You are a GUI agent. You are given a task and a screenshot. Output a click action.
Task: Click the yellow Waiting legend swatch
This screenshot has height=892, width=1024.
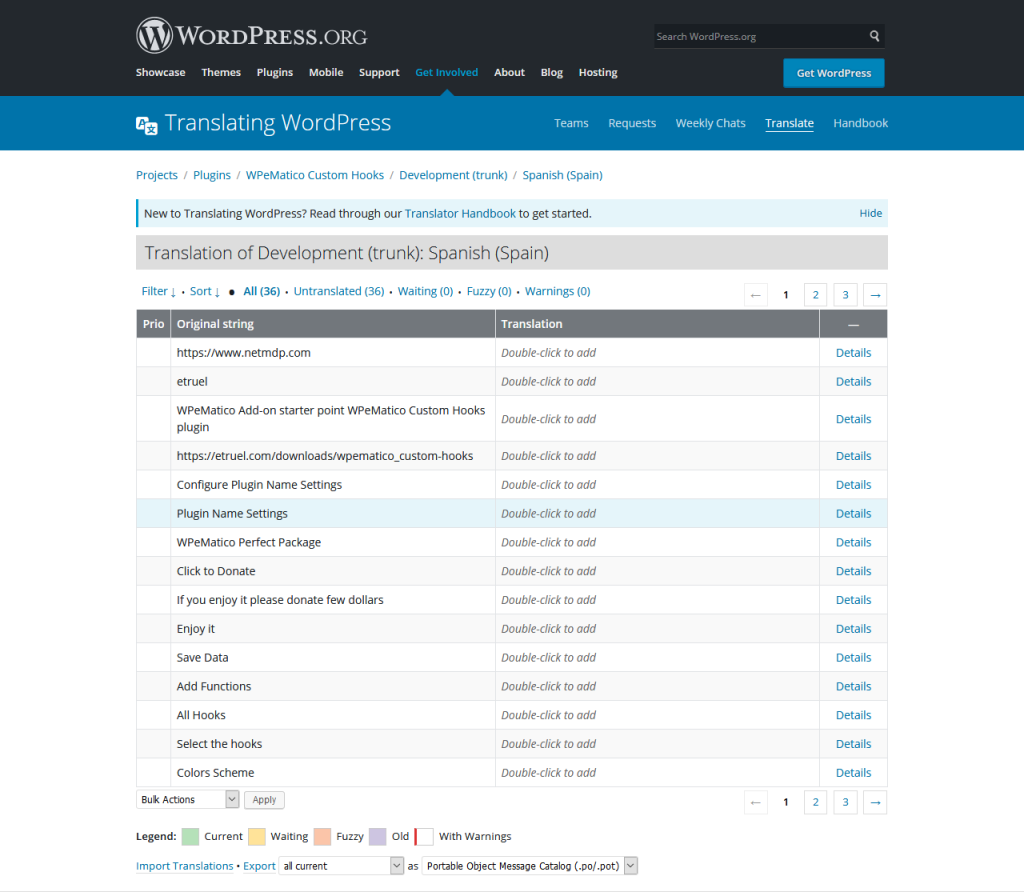click(257, 836)
